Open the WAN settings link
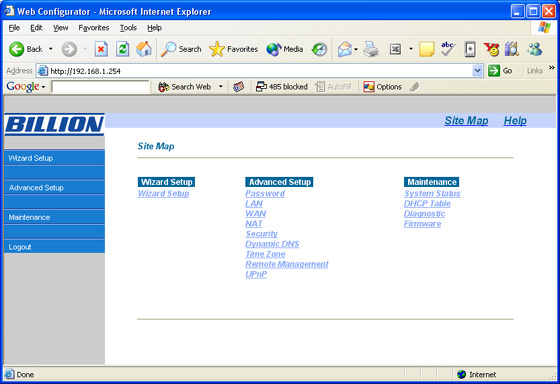Screen dimensions: 560x384 (x=255, y=214)
